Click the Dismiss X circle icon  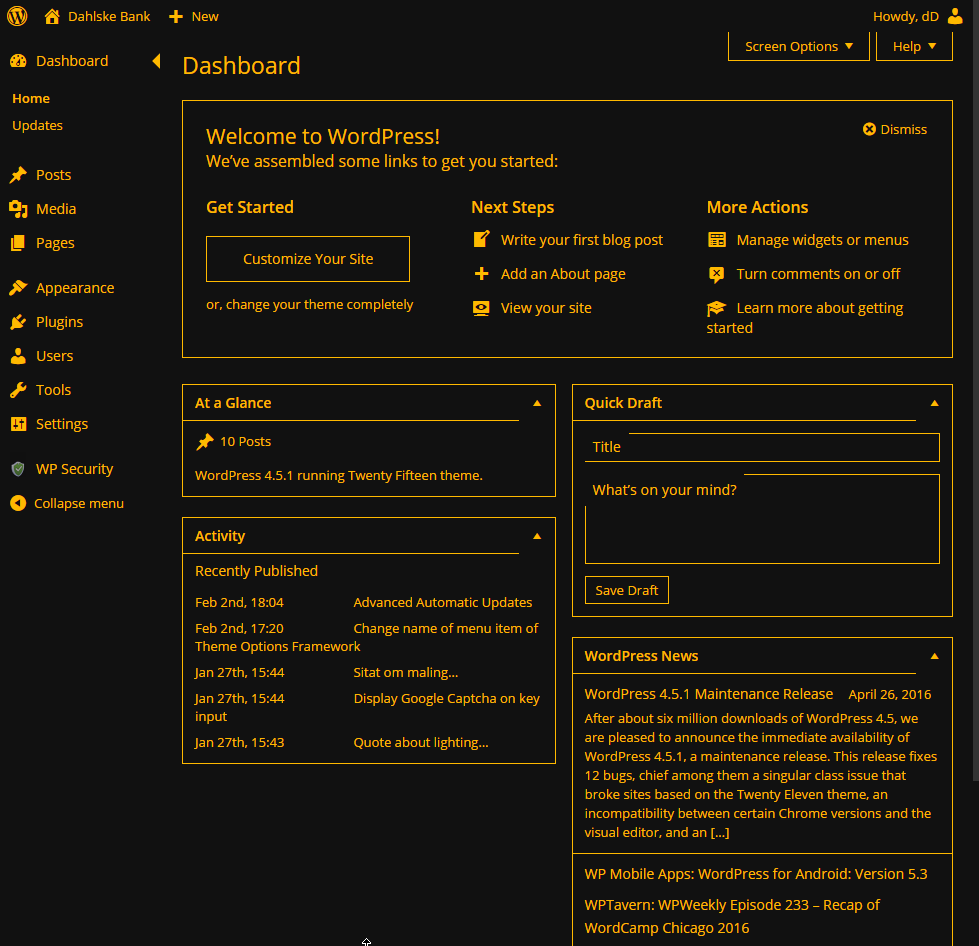[x=869, y=129]
